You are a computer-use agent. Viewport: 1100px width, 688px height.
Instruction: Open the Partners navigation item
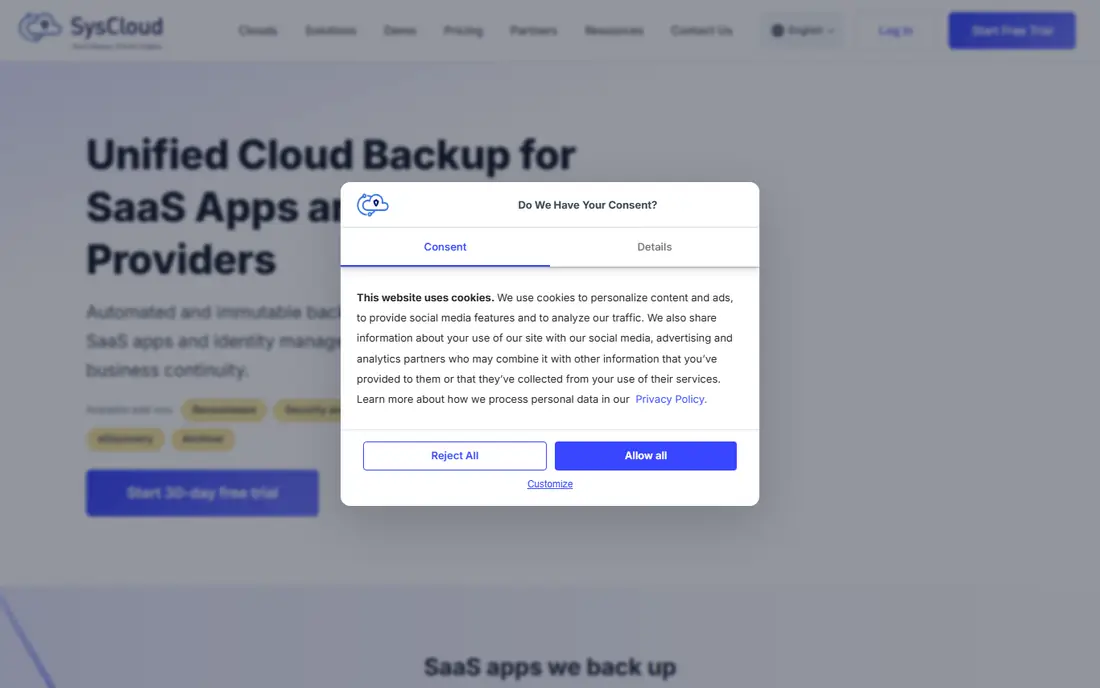pyautogui.click(x=533, y=31)
